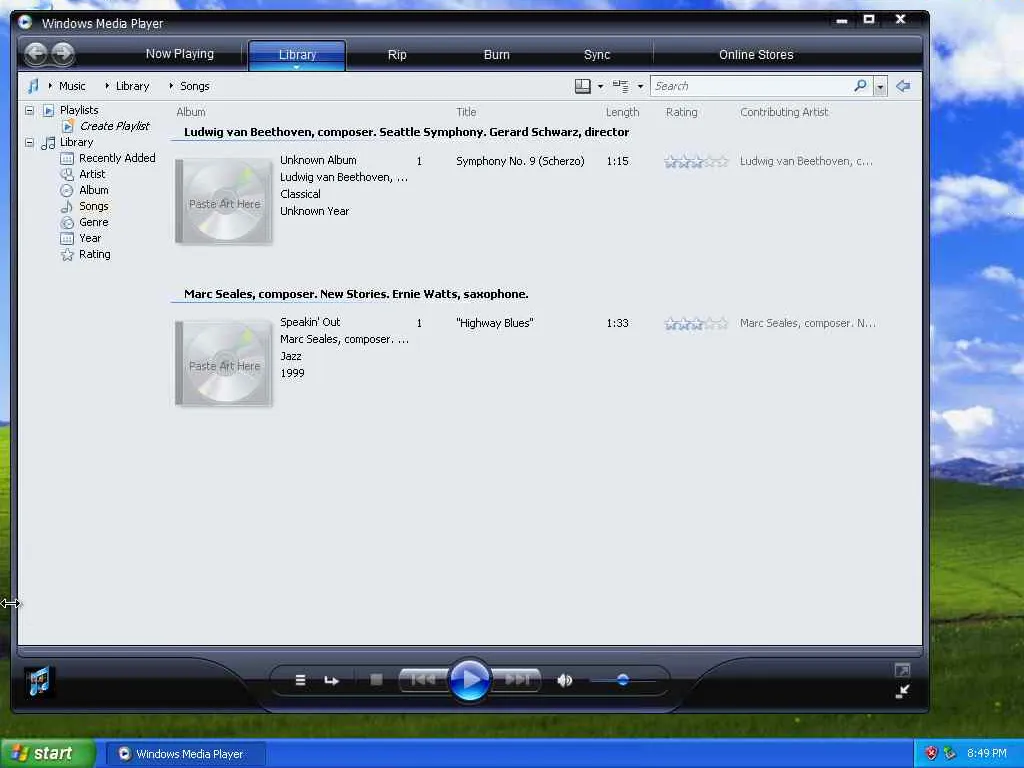Click the network tray icon

pyautogui.click(x=950, y=753)
